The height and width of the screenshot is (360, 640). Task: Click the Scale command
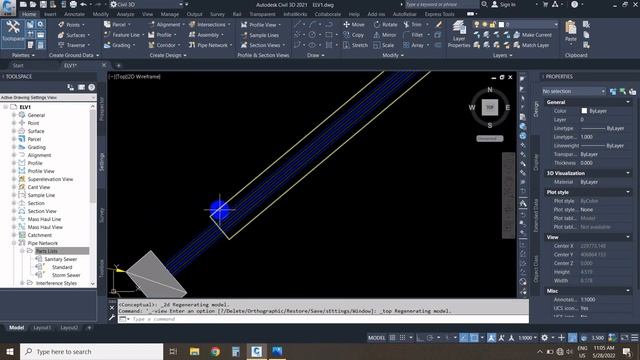click(x=384, y=45)
